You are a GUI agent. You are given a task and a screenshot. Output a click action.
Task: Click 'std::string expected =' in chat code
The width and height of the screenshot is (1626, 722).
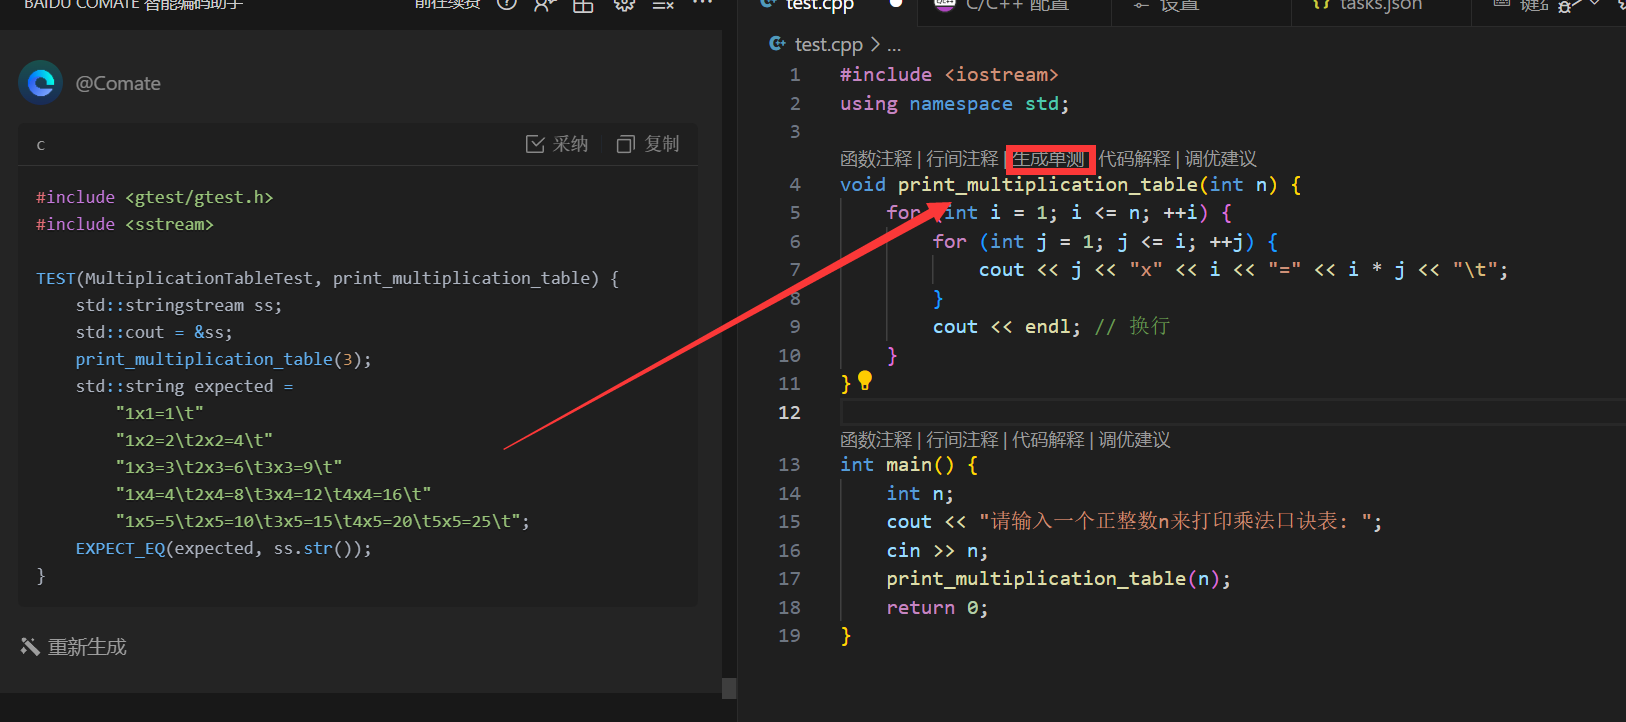point(184,386)
